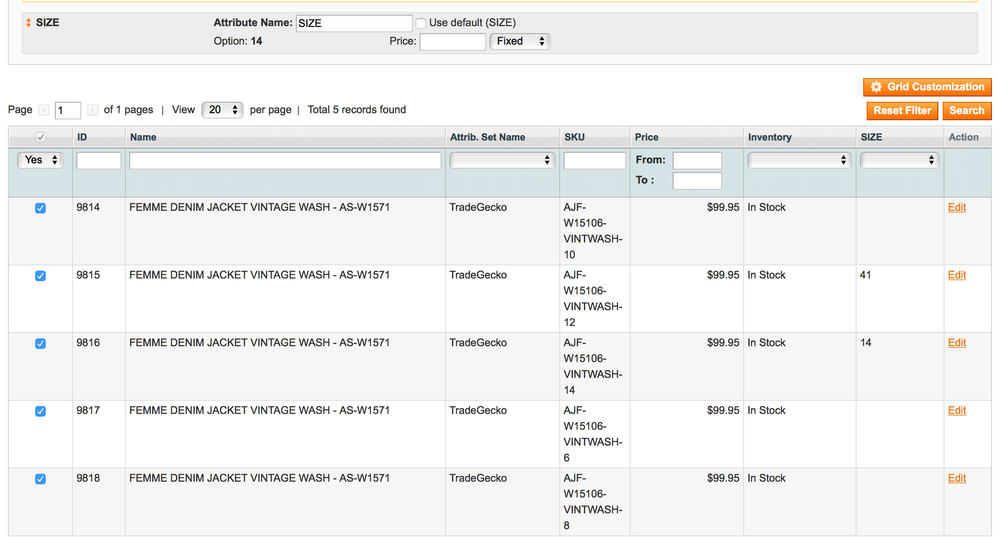999x543 pixels.
Task: Sort grid by the SKU column header
Action: pos(575,137)
